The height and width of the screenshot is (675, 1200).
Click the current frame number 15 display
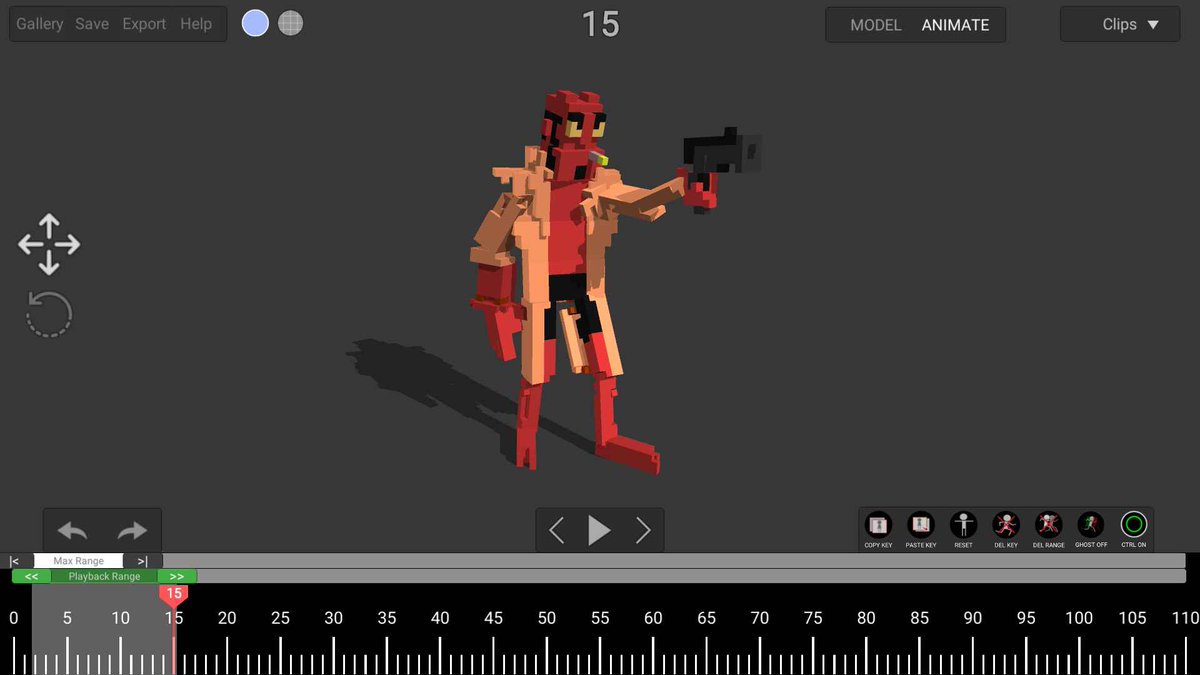pyautogui.click(x=600, y=24)
